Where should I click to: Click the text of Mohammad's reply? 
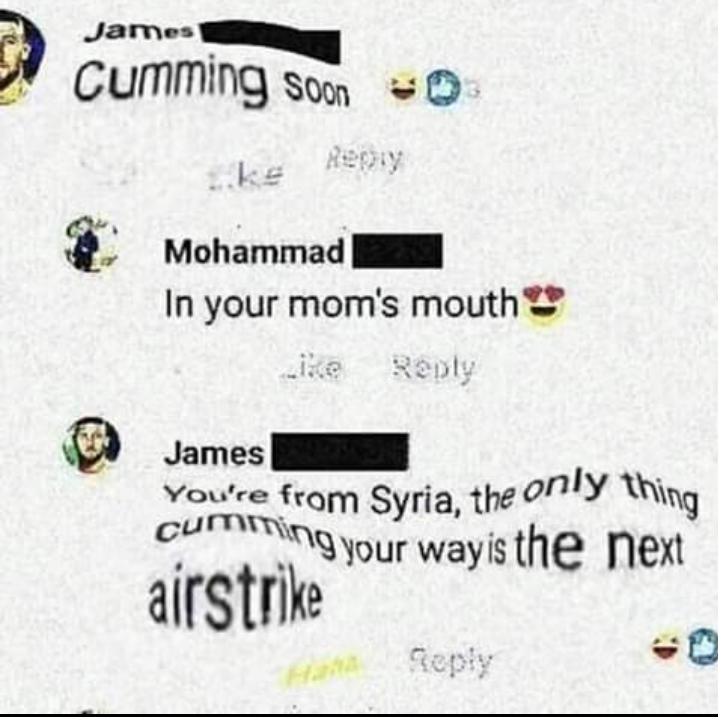(x=341, y=305)
